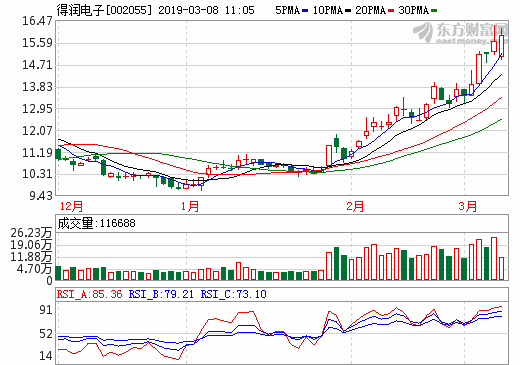The image size is (520, 365).
Task: Click the 10PMA legend label
Action: (x=328, y=10)
